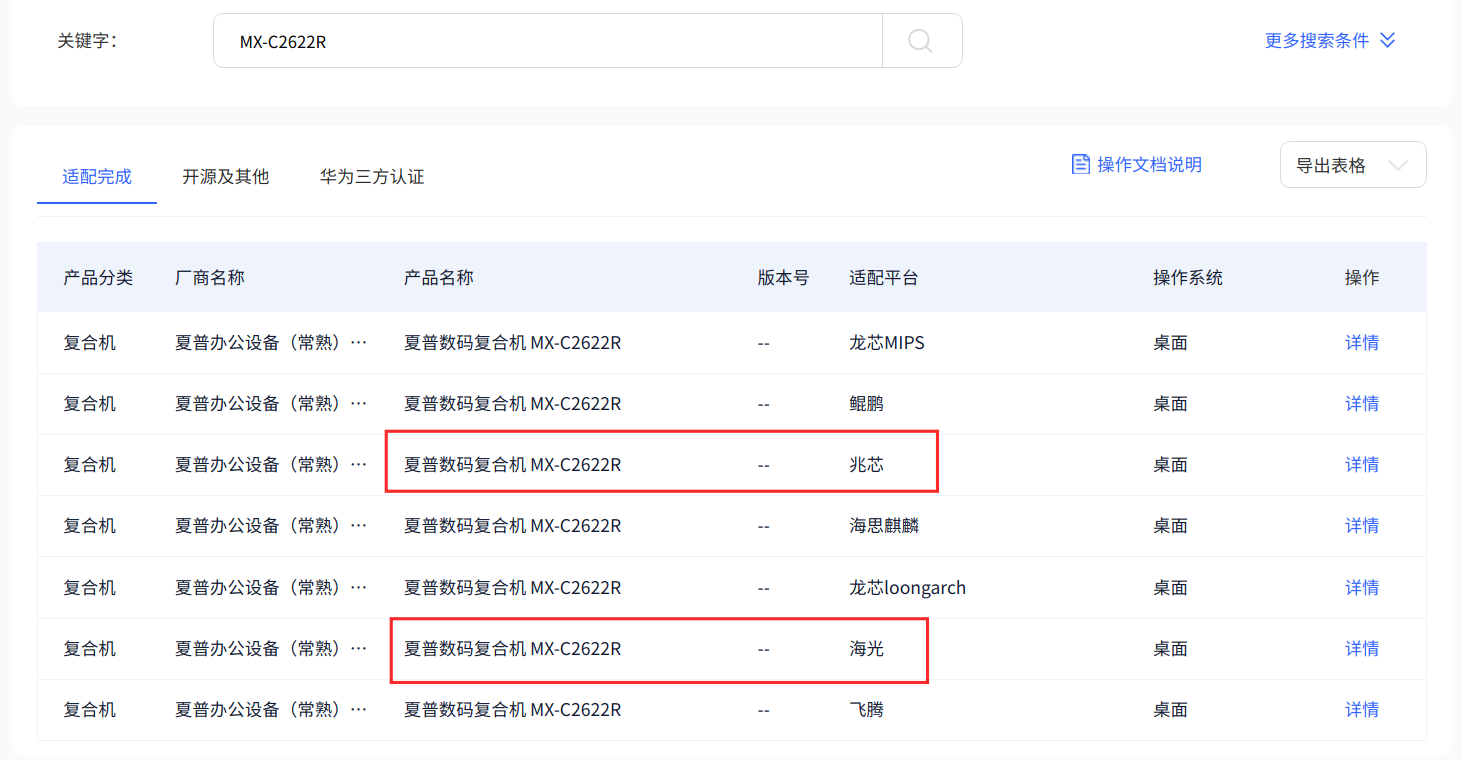Click 复合机 in the 海光 row

point(90,649)
